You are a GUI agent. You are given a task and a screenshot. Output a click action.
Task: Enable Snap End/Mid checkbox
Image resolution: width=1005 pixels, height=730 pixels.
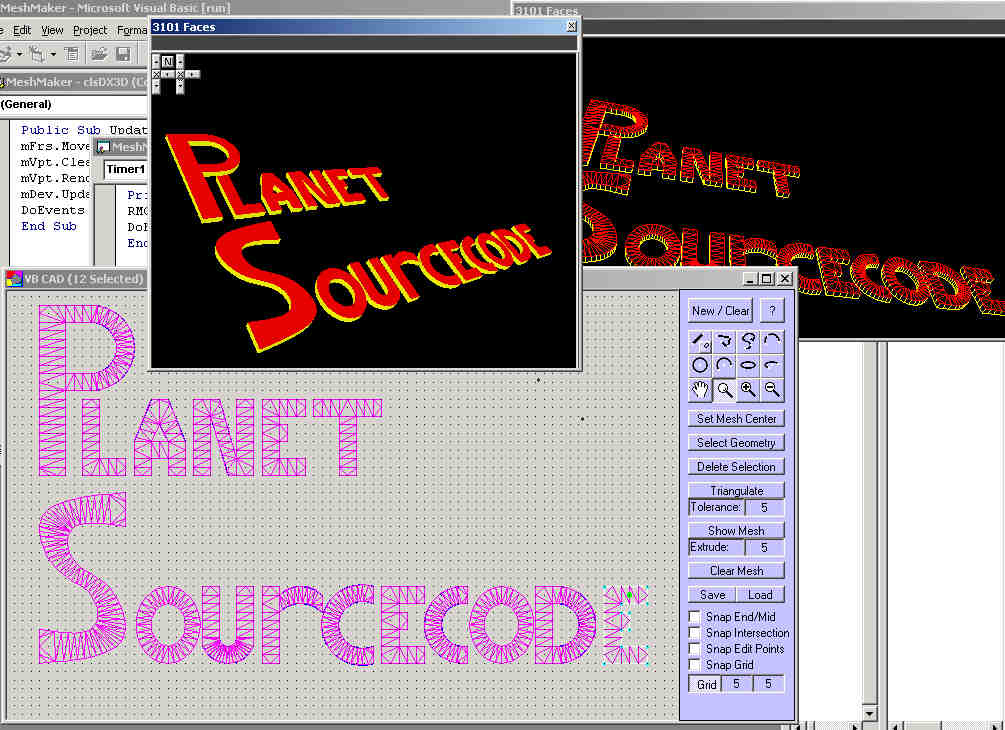coord(695,617)
